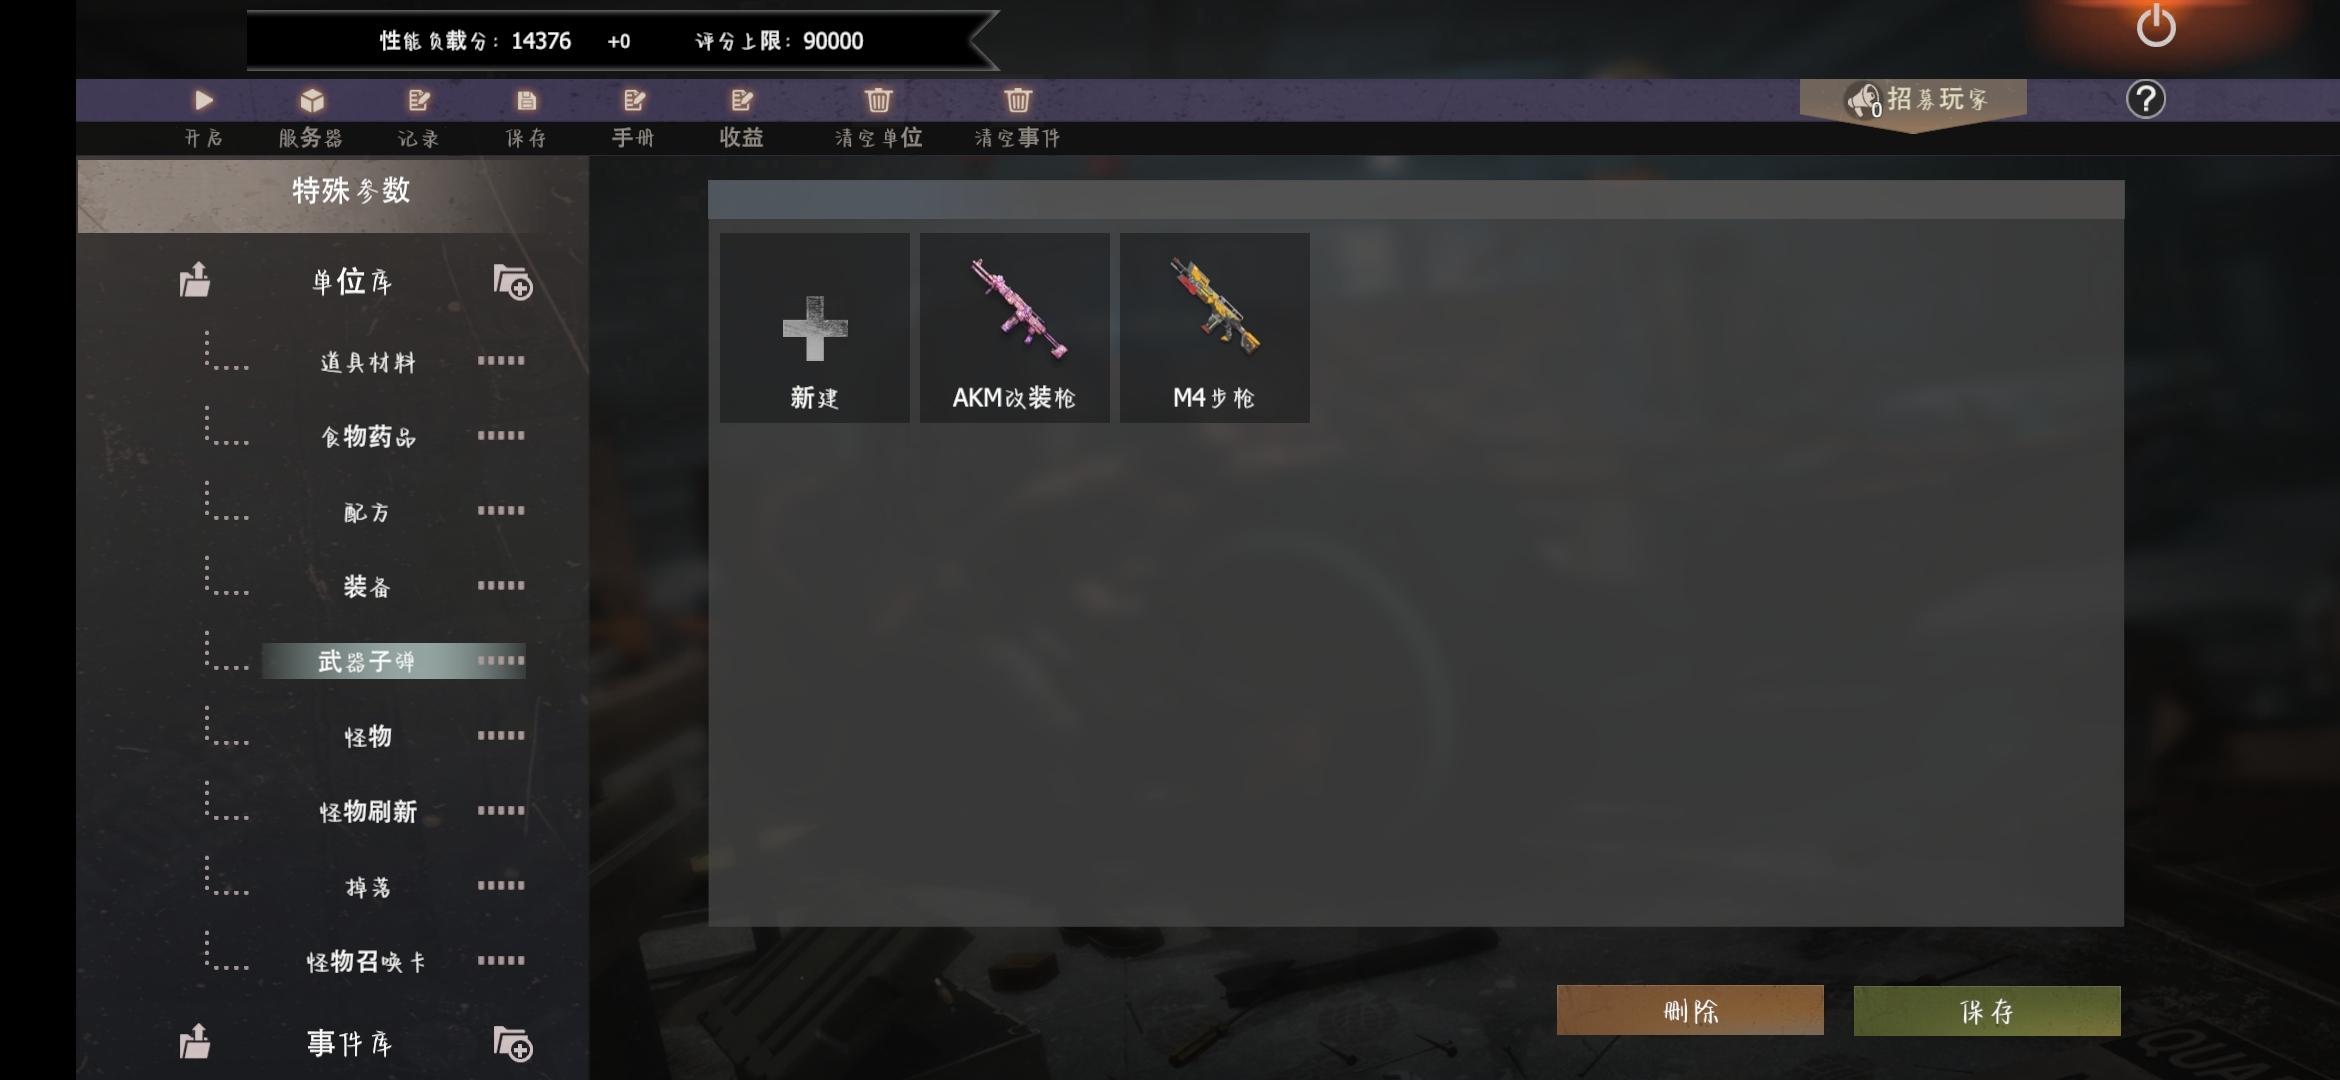Click the power icon at top right
2340x1080 pixels.
tap(2156, 27)
